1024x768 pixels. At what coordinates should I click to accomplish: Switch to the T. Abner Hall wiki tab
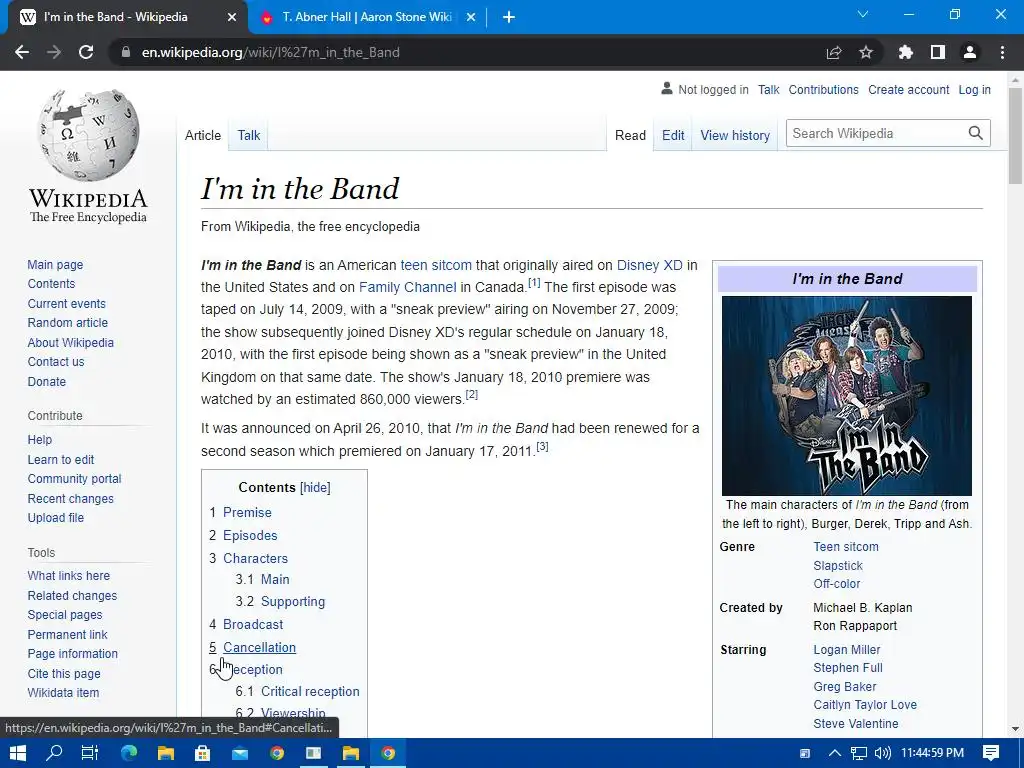367,17
